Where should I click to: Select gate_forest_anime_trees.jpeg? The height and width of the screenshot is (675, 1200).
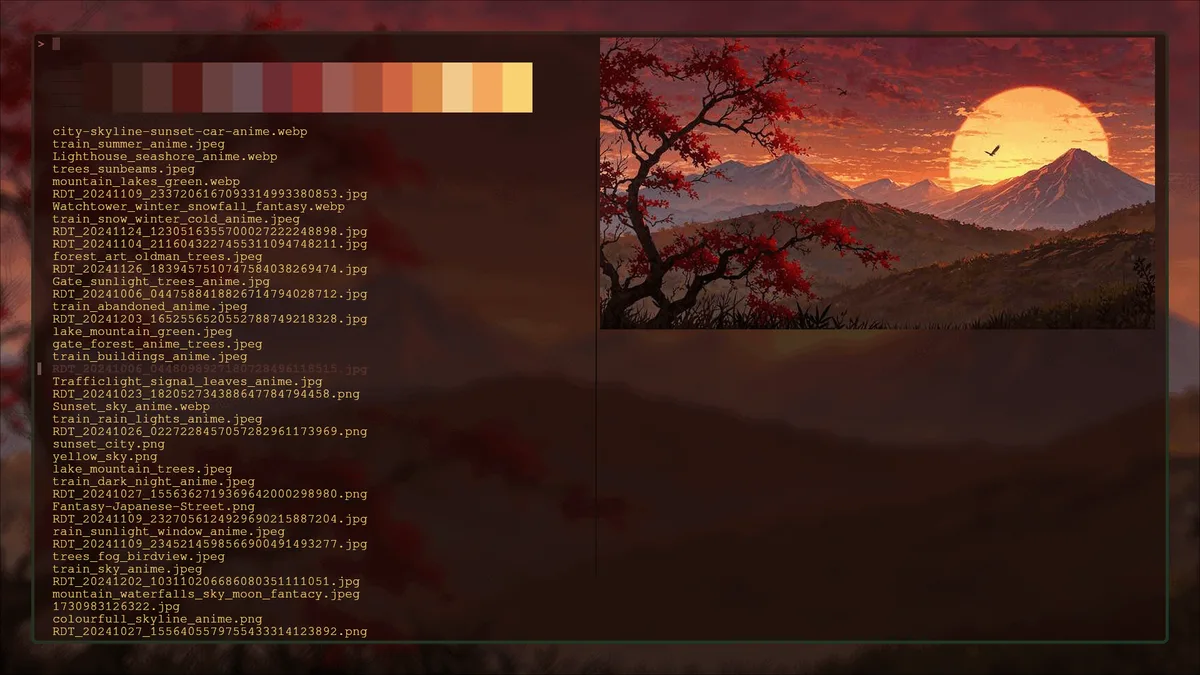(157, 344)
